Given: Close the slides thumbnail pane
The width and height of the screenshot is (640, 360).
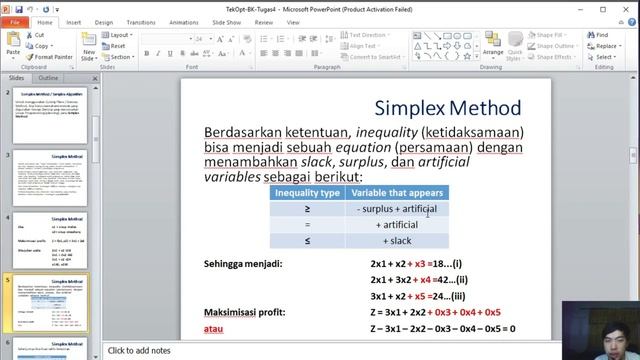Looking at the screenshot, I should click(95, 78).
